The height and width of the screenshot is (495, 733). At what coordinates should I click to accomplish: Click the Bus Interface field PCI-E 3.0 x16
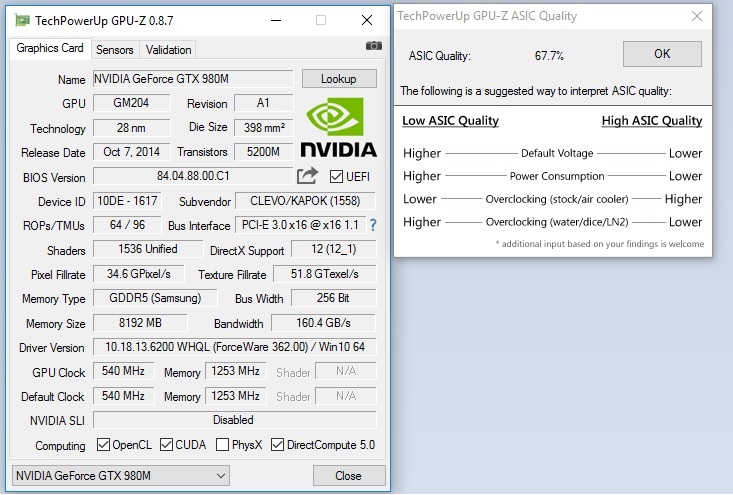[x=300, y=225]
